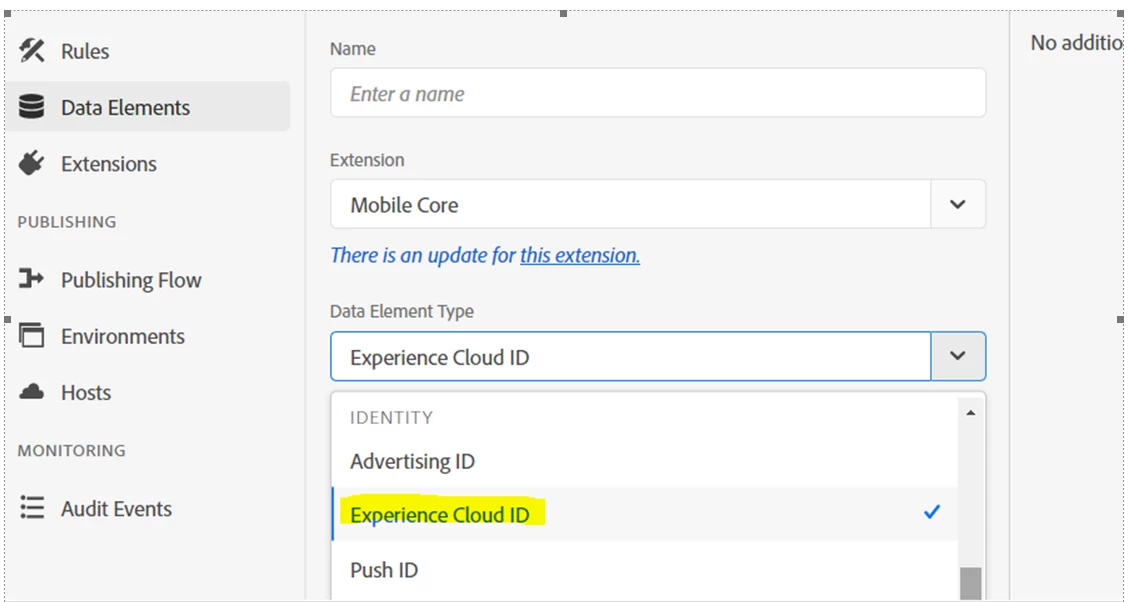Click the Data Element Type text field

(x=630, y=357)
